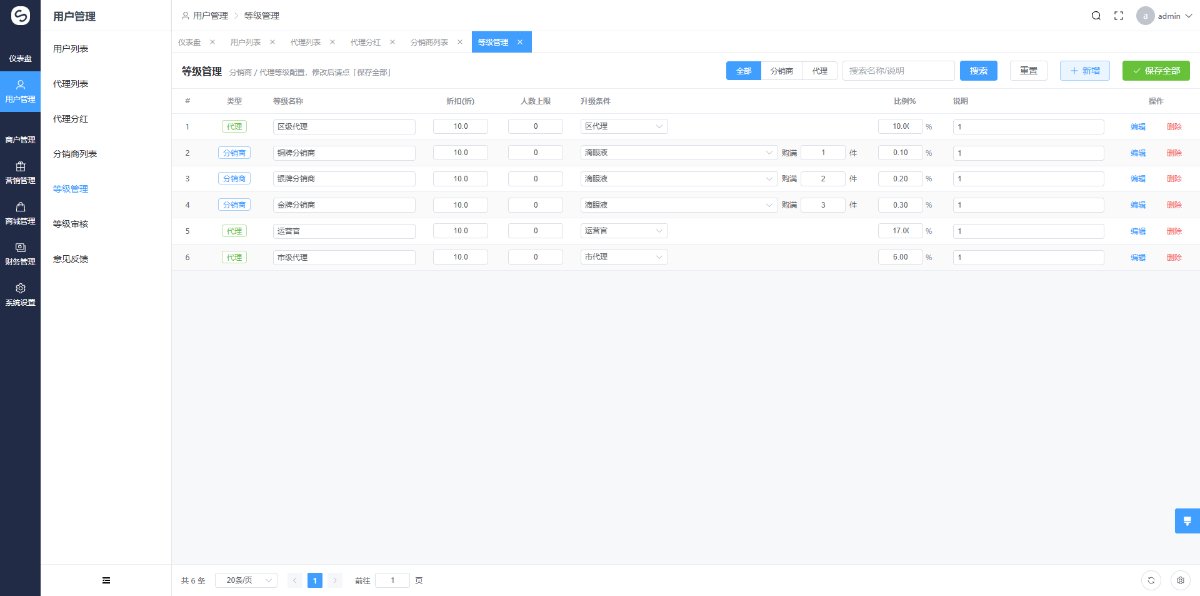Switch to the 代理分红 tab

click(x=365, y=42)
